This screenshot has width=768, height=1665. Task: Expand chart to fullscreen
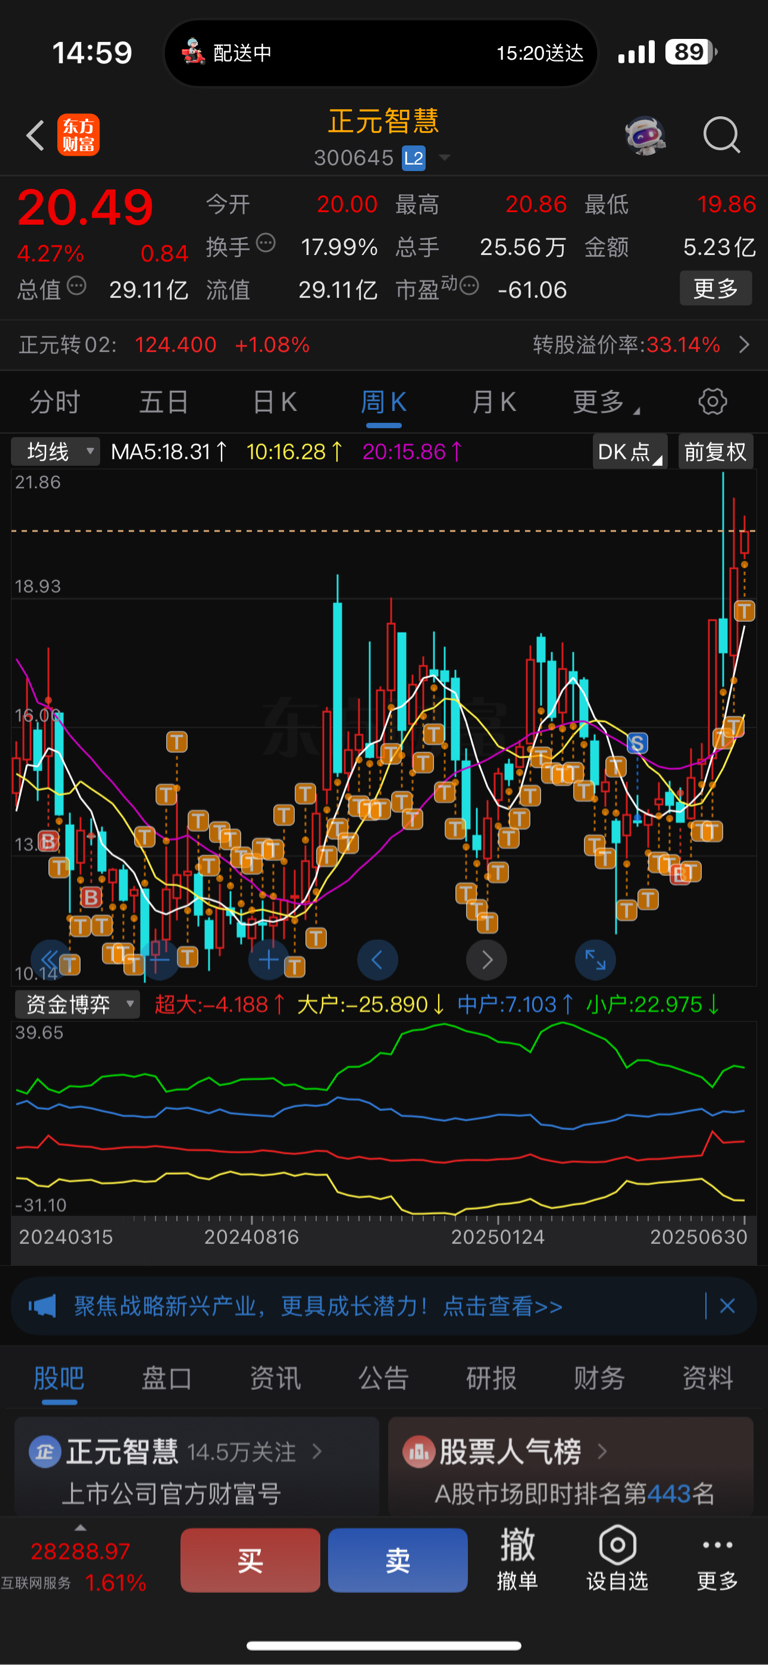point(595,960)
